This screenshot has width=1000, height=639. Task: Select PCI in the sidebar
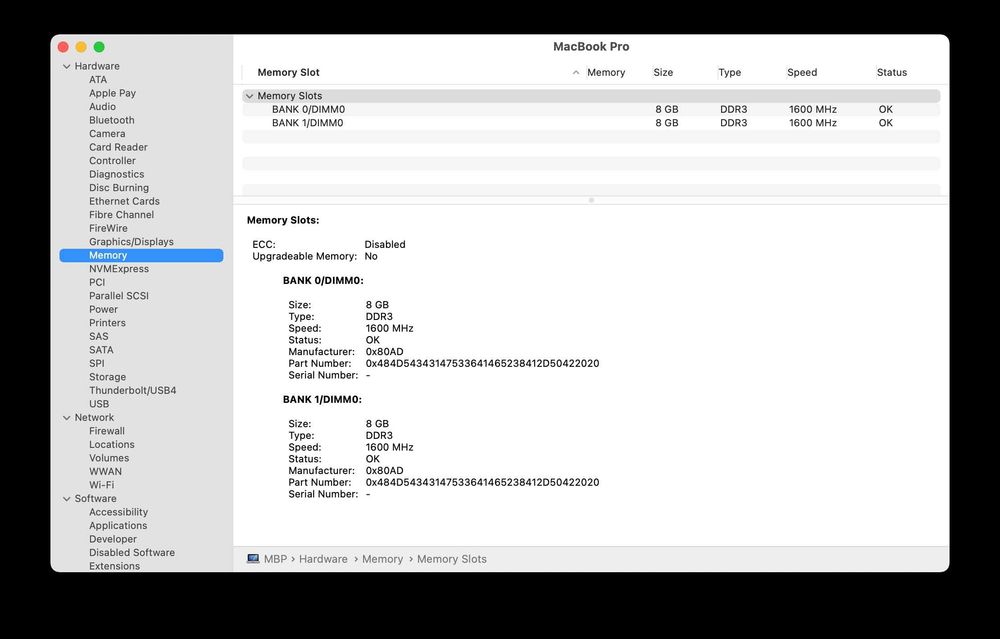click(97, 283)
